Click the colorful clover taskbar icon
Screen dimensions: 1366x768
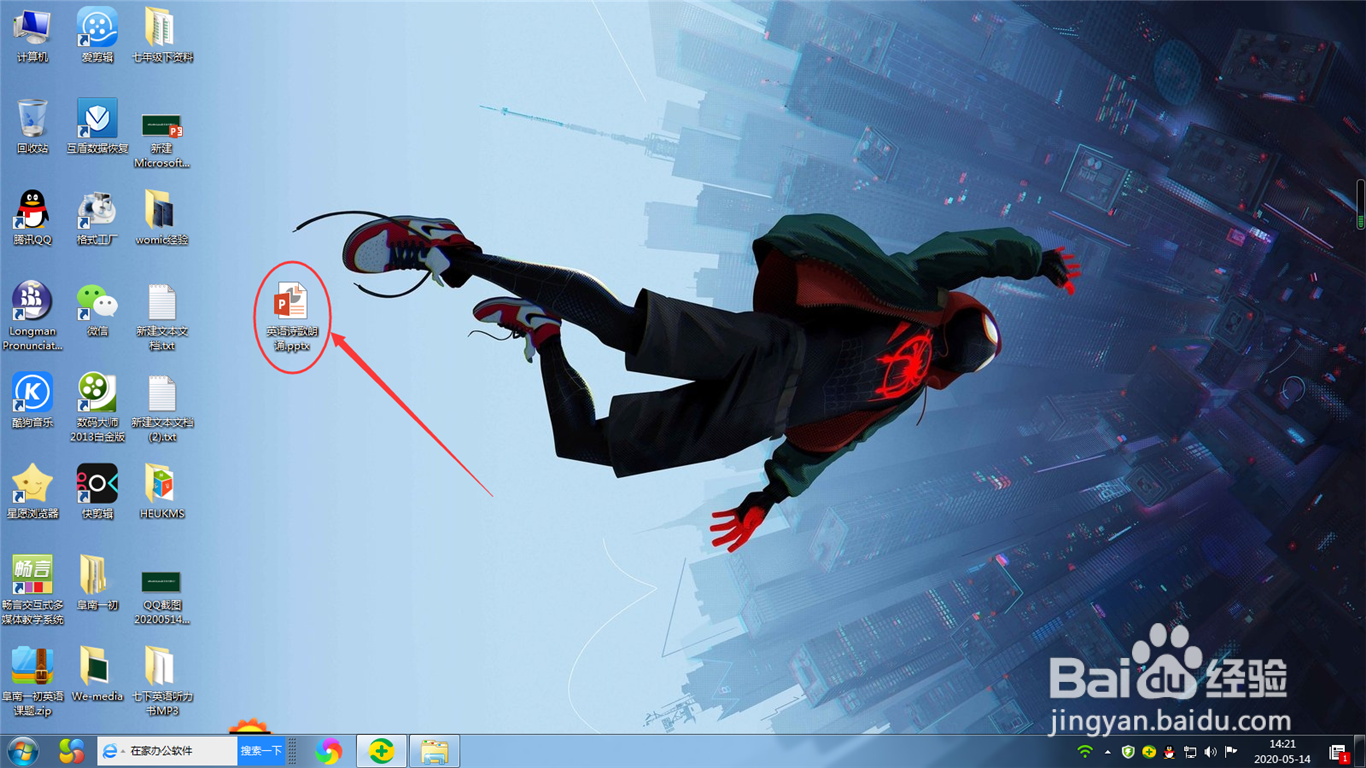pyautogui.click(x=72, y=751)
